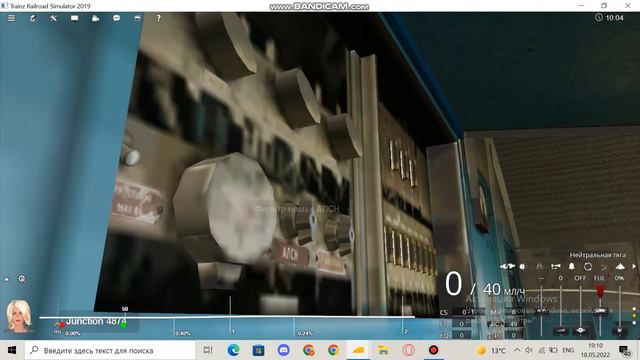This screenshot has width=640, height=360.
Task: Click the large round cab knob
Action: pos(225,208)
